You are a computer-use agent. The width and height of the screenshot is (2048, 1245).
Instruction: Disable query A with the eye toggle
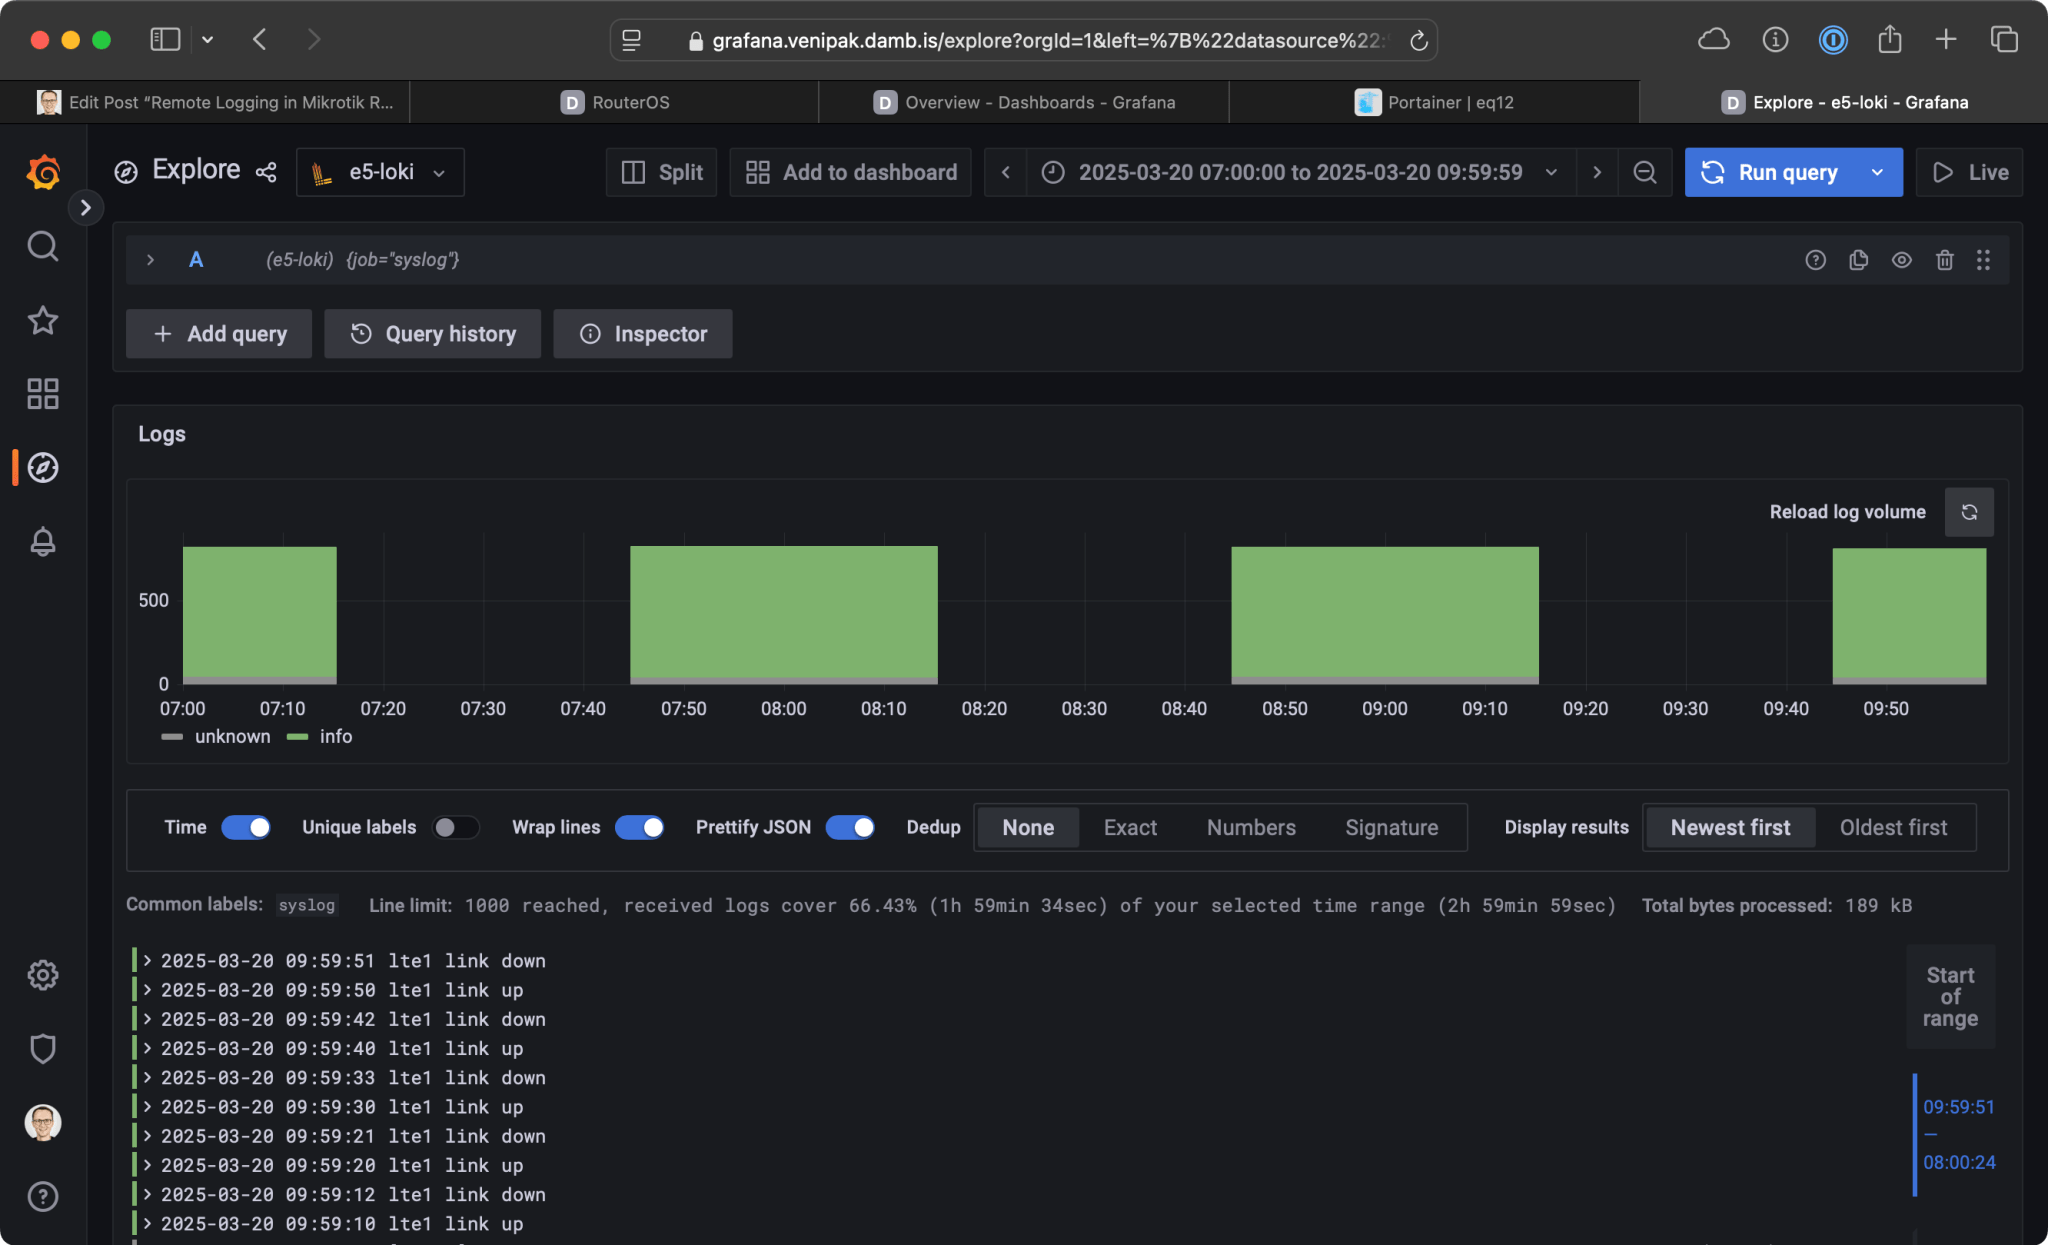click(x=1901, y=259)
